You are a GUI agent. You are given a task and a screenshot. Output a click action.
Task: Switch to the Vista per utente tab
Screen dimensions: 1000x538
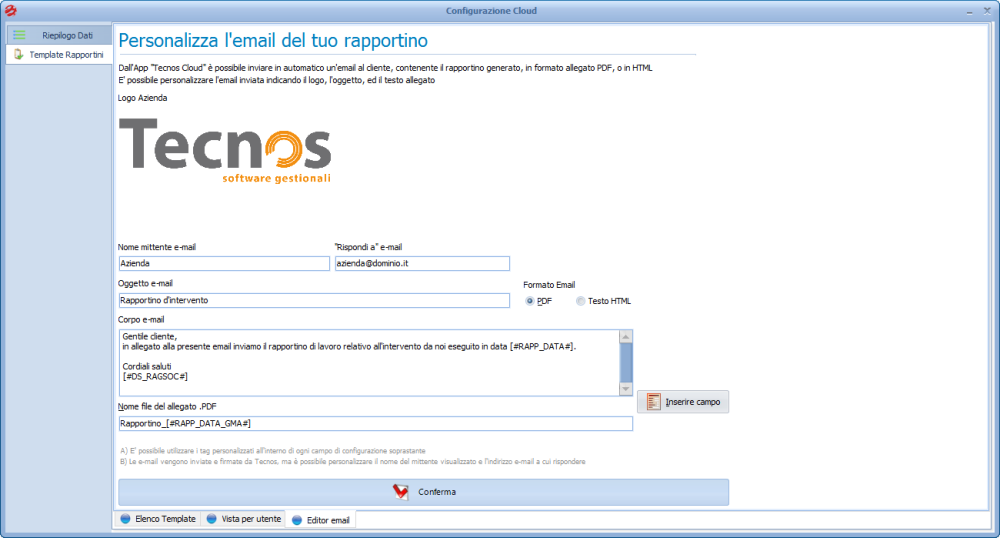[x=243, y=519]
